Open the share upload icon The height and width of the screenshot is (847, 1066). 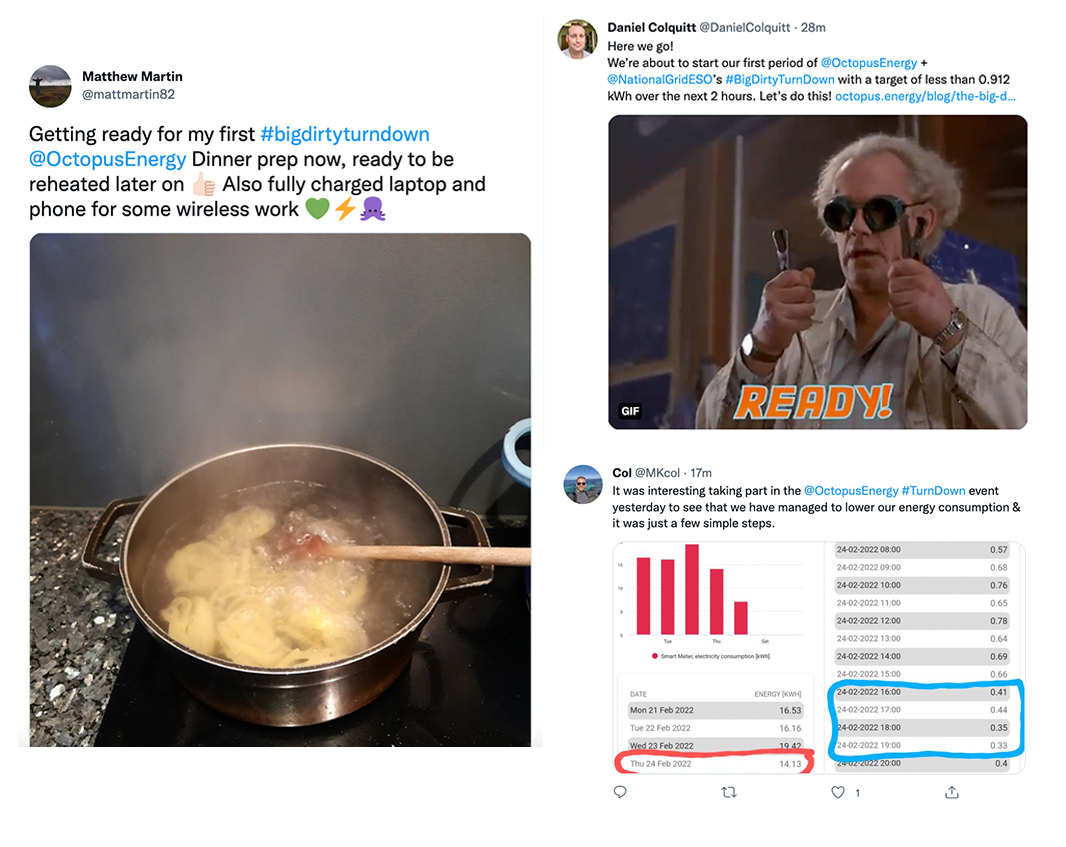pyautogui.click(x=952, y=792)
